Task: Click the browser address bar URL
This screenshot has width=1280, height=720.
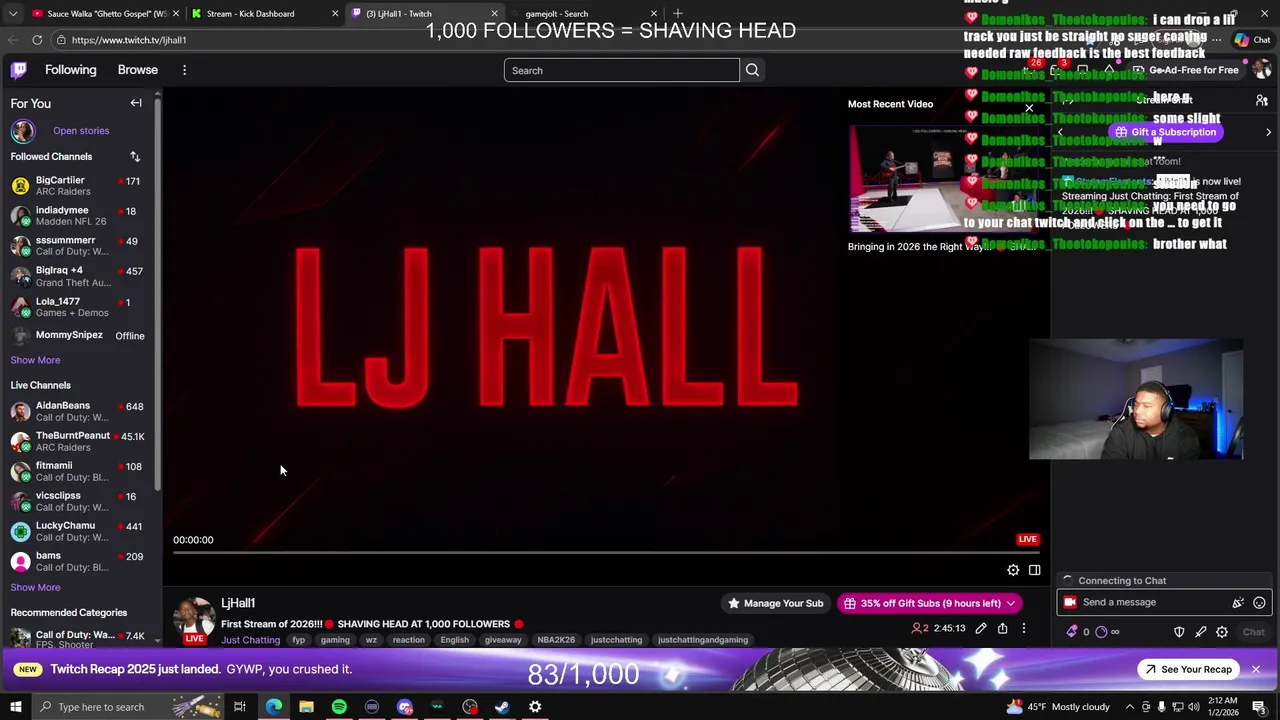Action: click(129, 40)
